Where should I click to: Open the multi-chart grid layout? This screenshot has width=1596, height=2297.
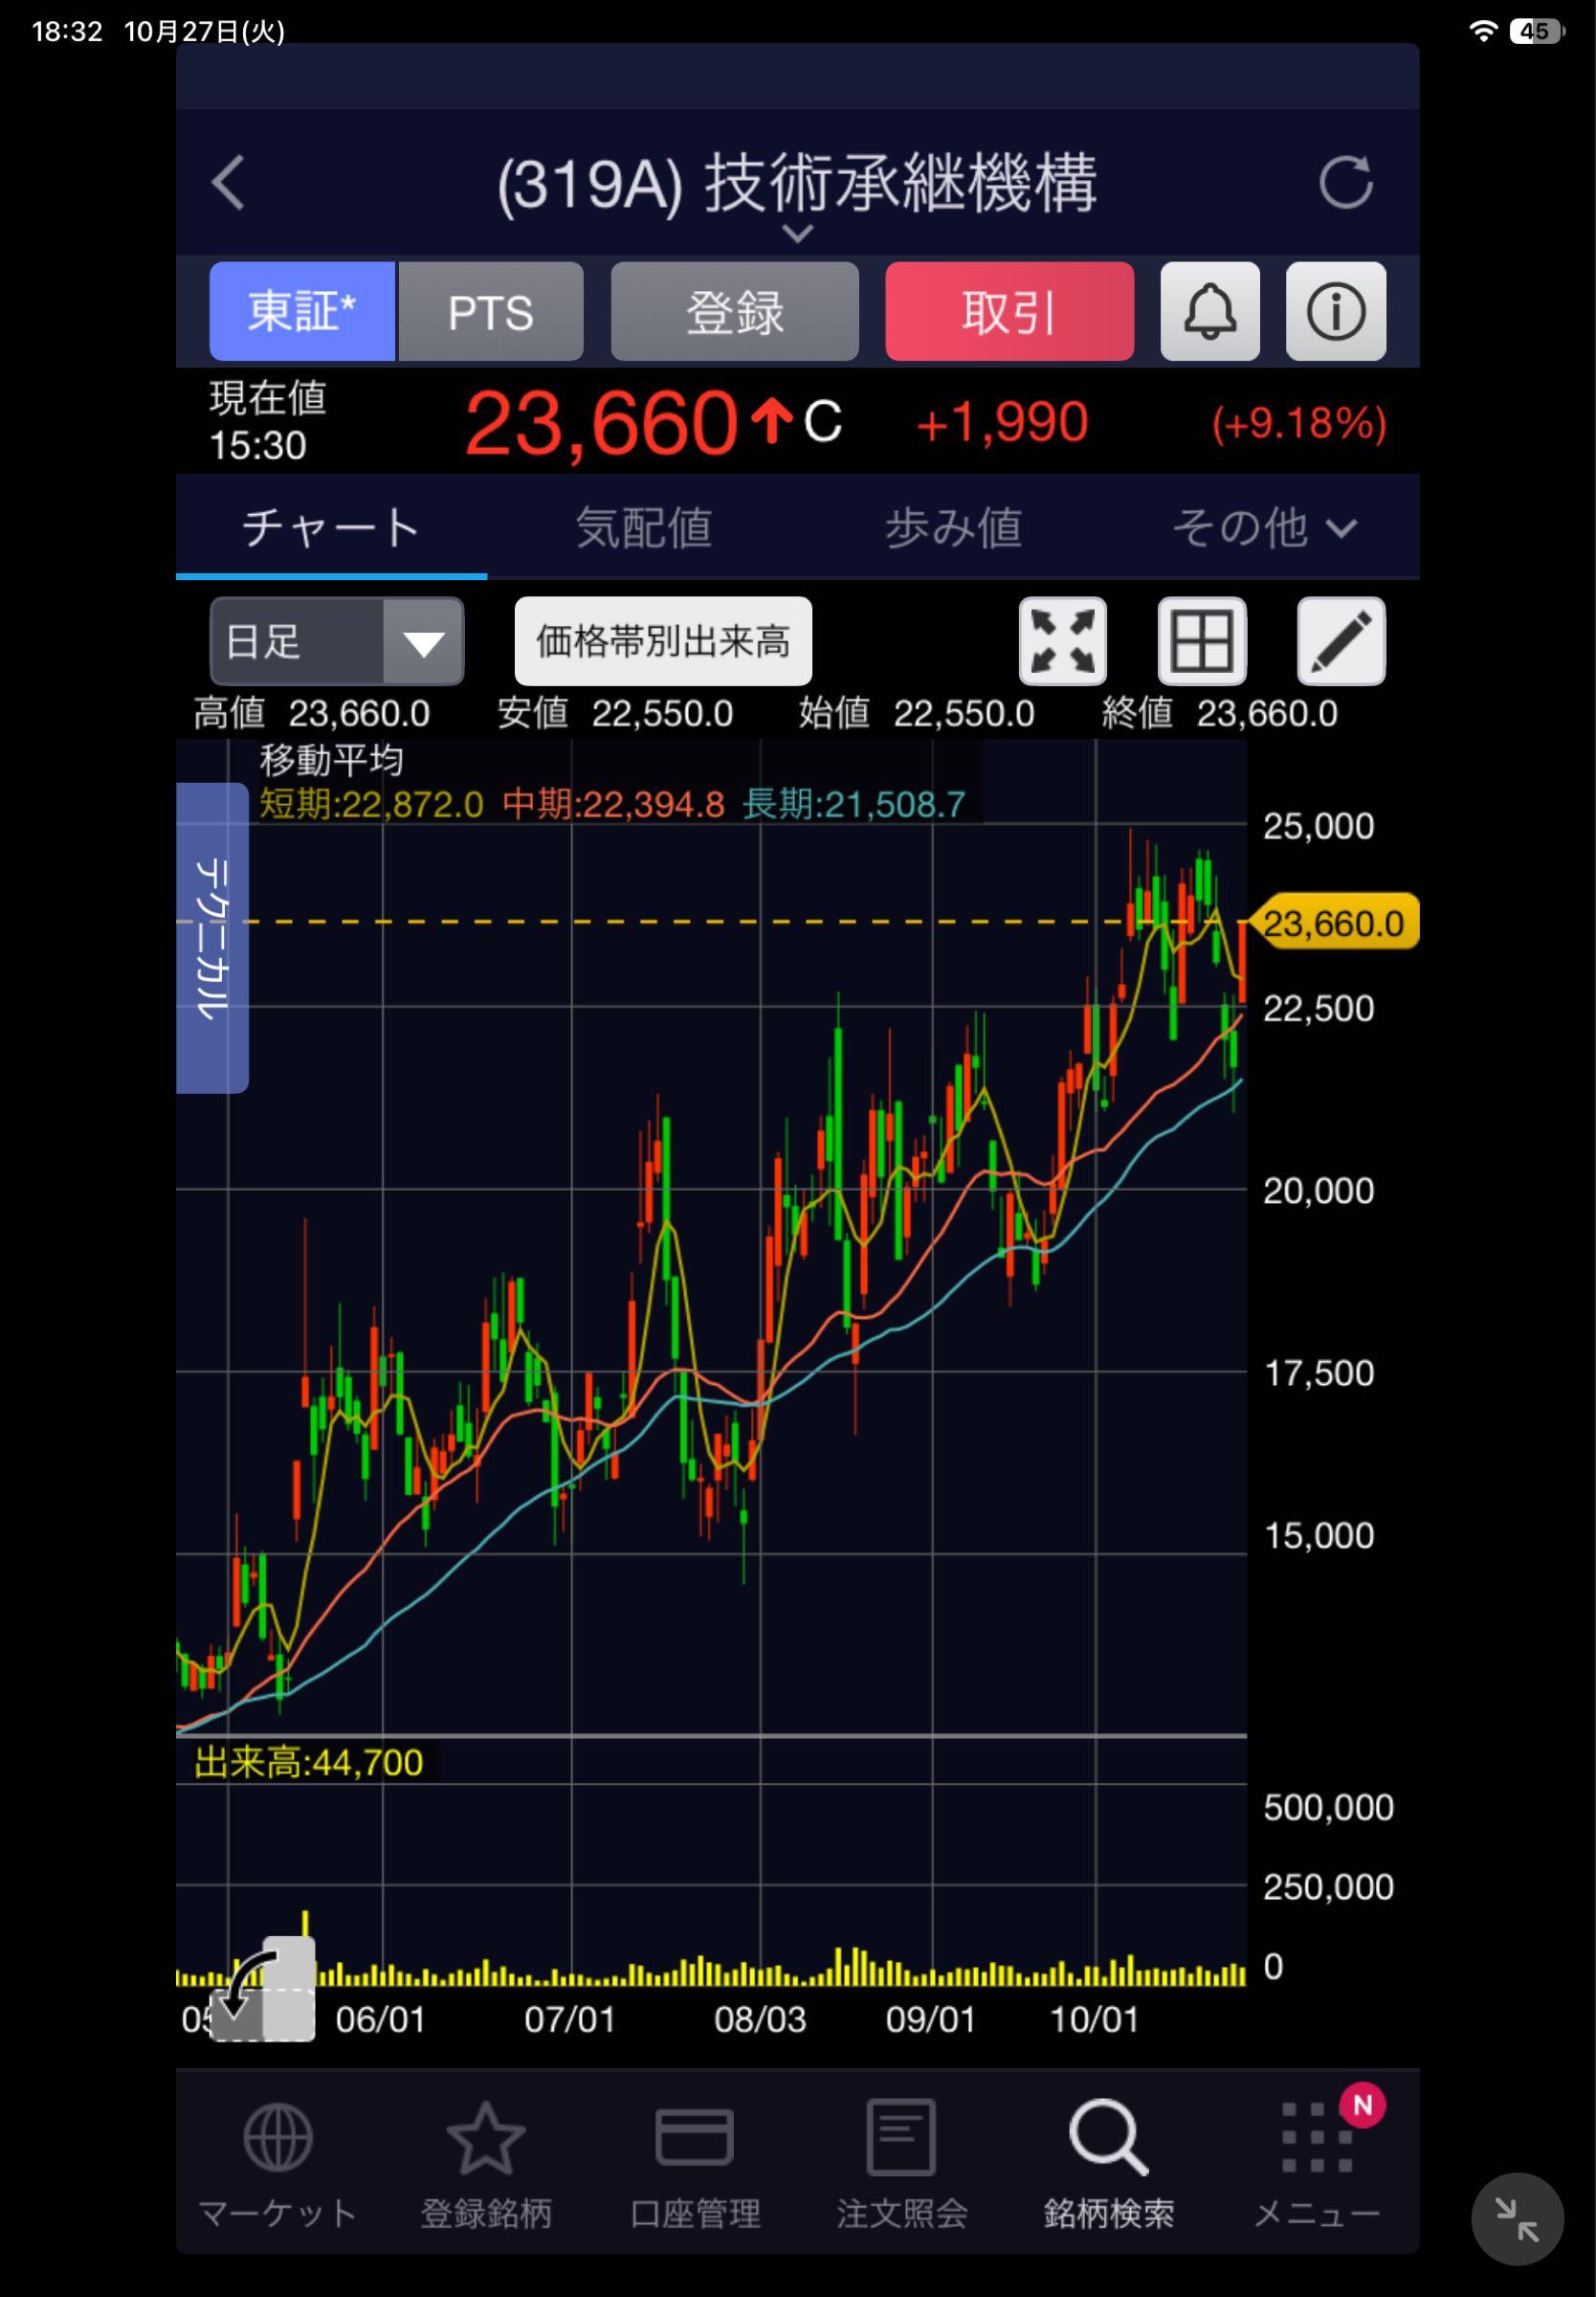(x=1201, y=641)
